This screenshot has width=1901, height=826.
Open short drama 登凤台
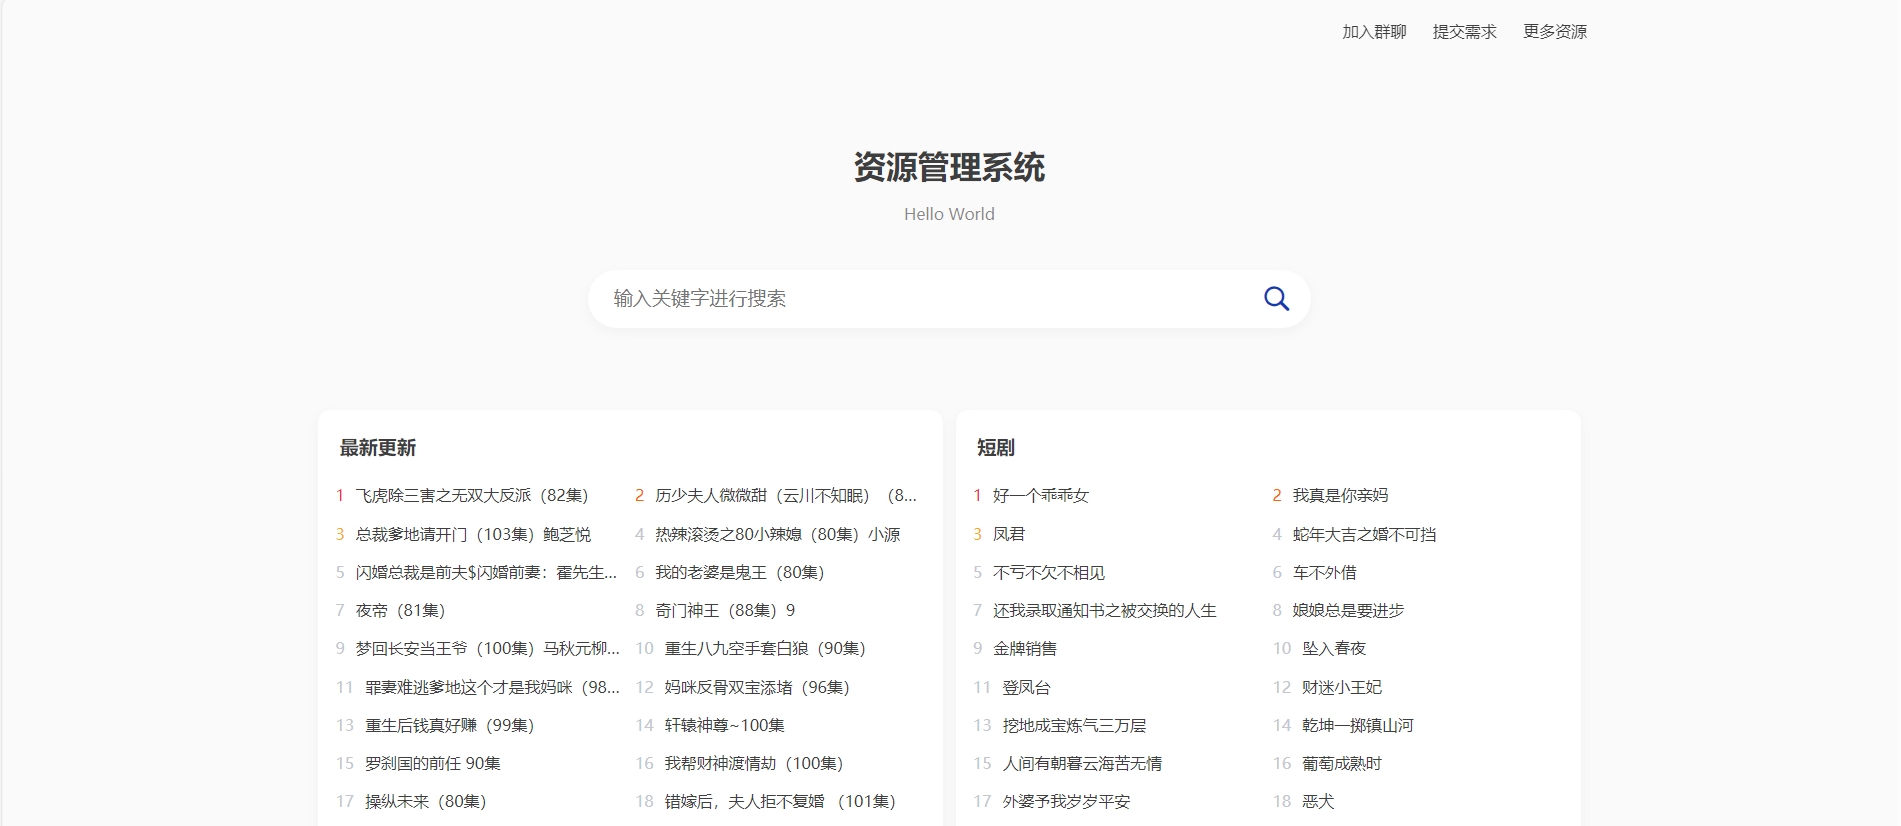[1027, 687]
